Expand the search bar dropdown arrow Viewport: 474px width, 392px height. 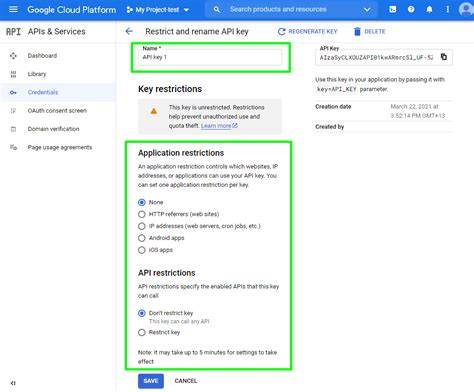(367, 10)
